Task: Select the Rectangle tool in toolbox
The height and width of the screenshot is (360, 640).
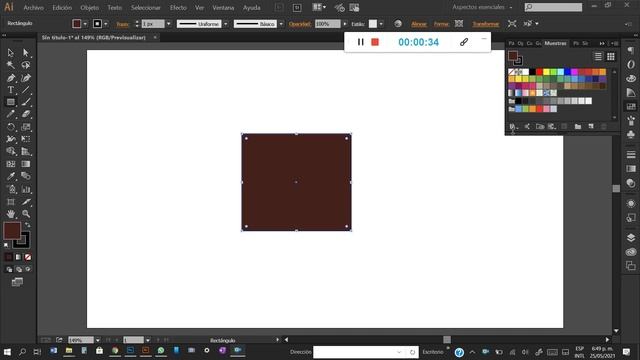Action: coord(11,102)
